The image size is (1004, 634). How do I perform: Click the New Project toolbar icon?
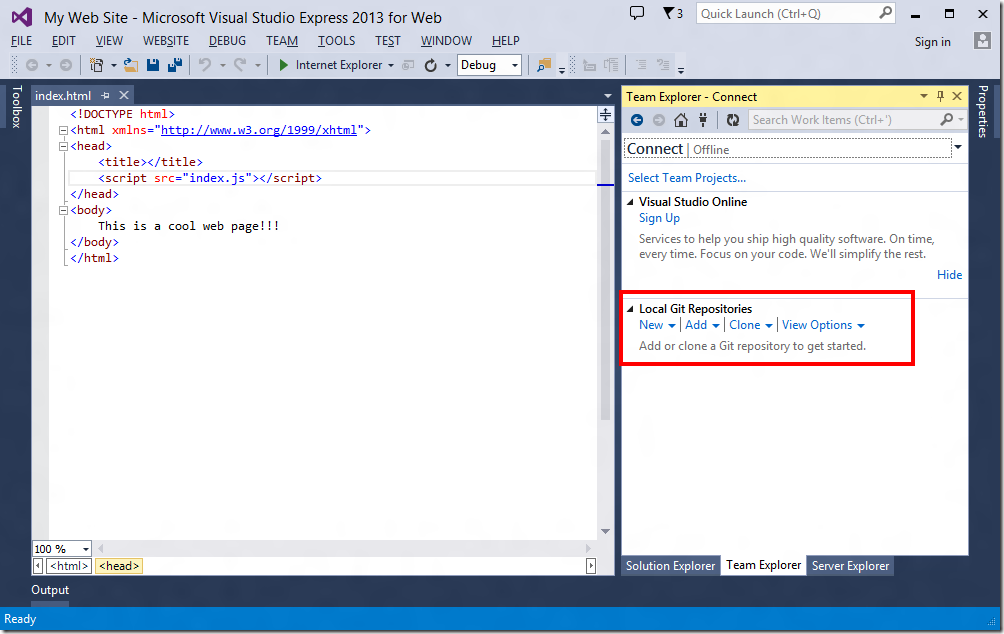pyautogui.click(x=97, y=65)
